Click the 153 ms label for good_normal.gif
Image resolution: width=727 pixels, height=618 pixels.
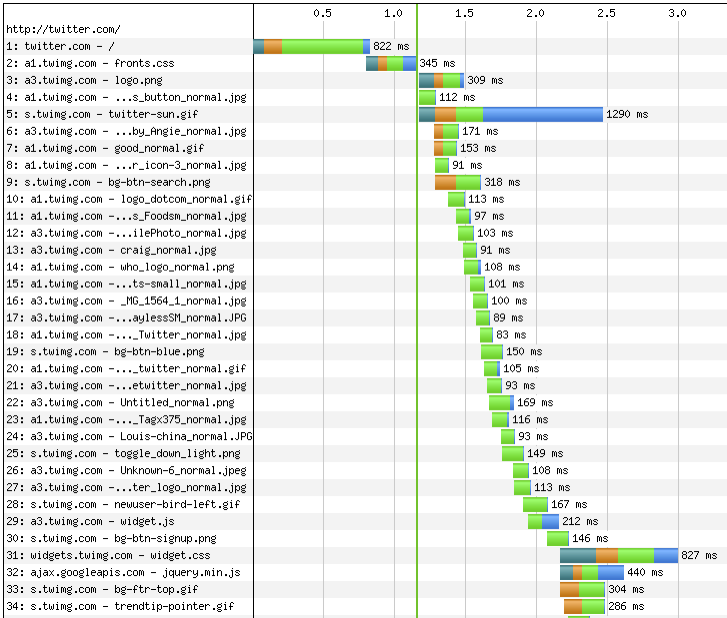click(478, 148)
